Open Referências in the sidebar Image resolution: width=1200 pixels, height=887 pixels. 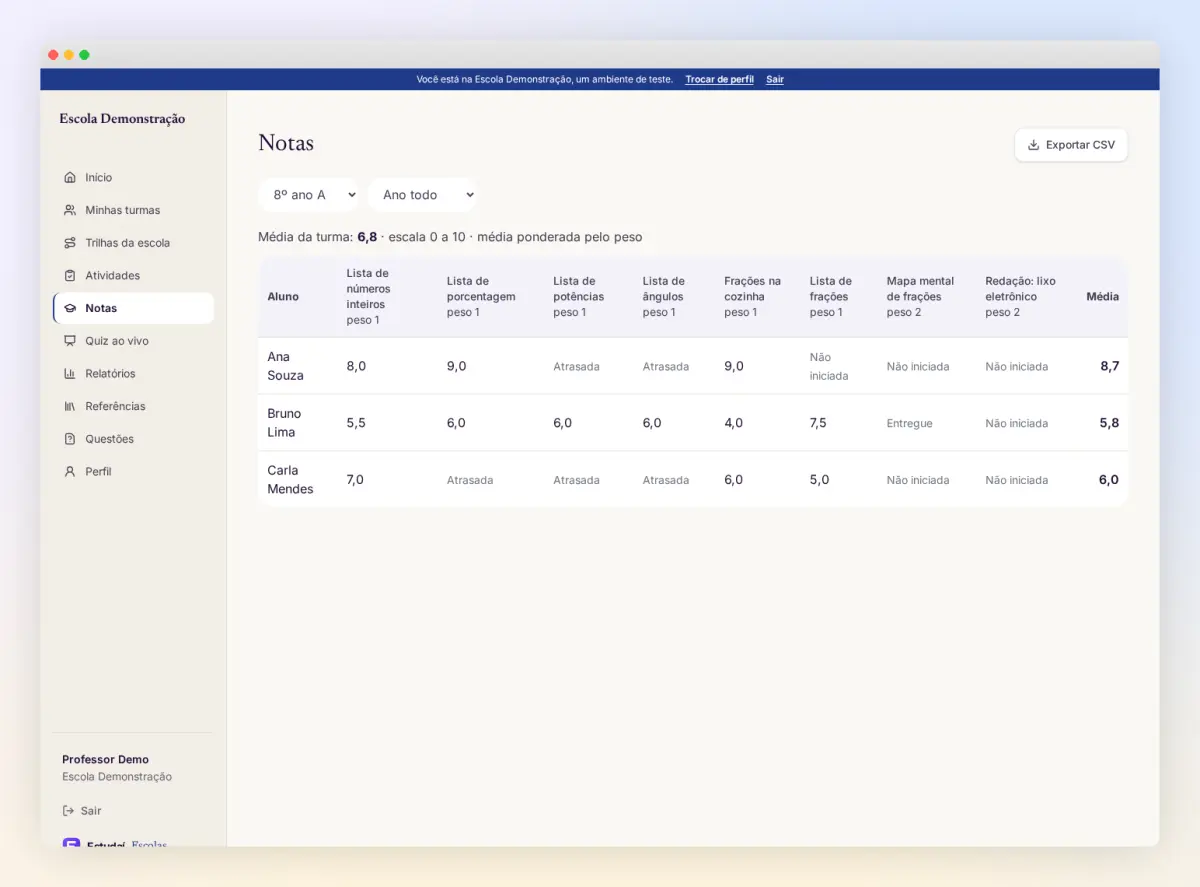tap(133, 406)
